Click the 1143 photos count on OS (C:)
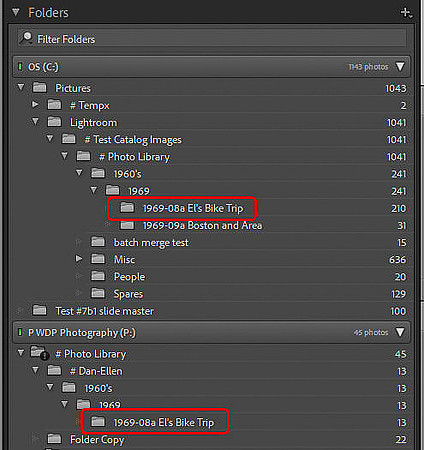This screenshot has height=450, width=424. click(x=368, y=67)
